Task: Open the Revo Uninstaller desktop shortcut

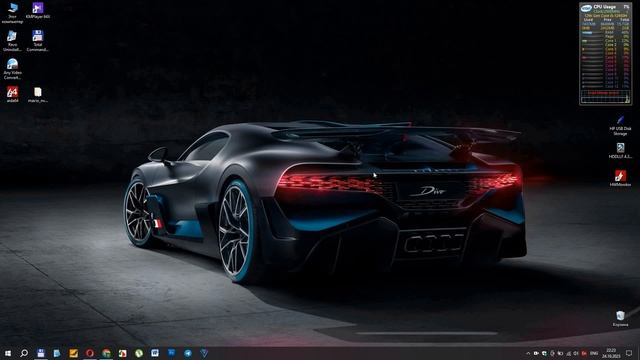Action: 13,41
